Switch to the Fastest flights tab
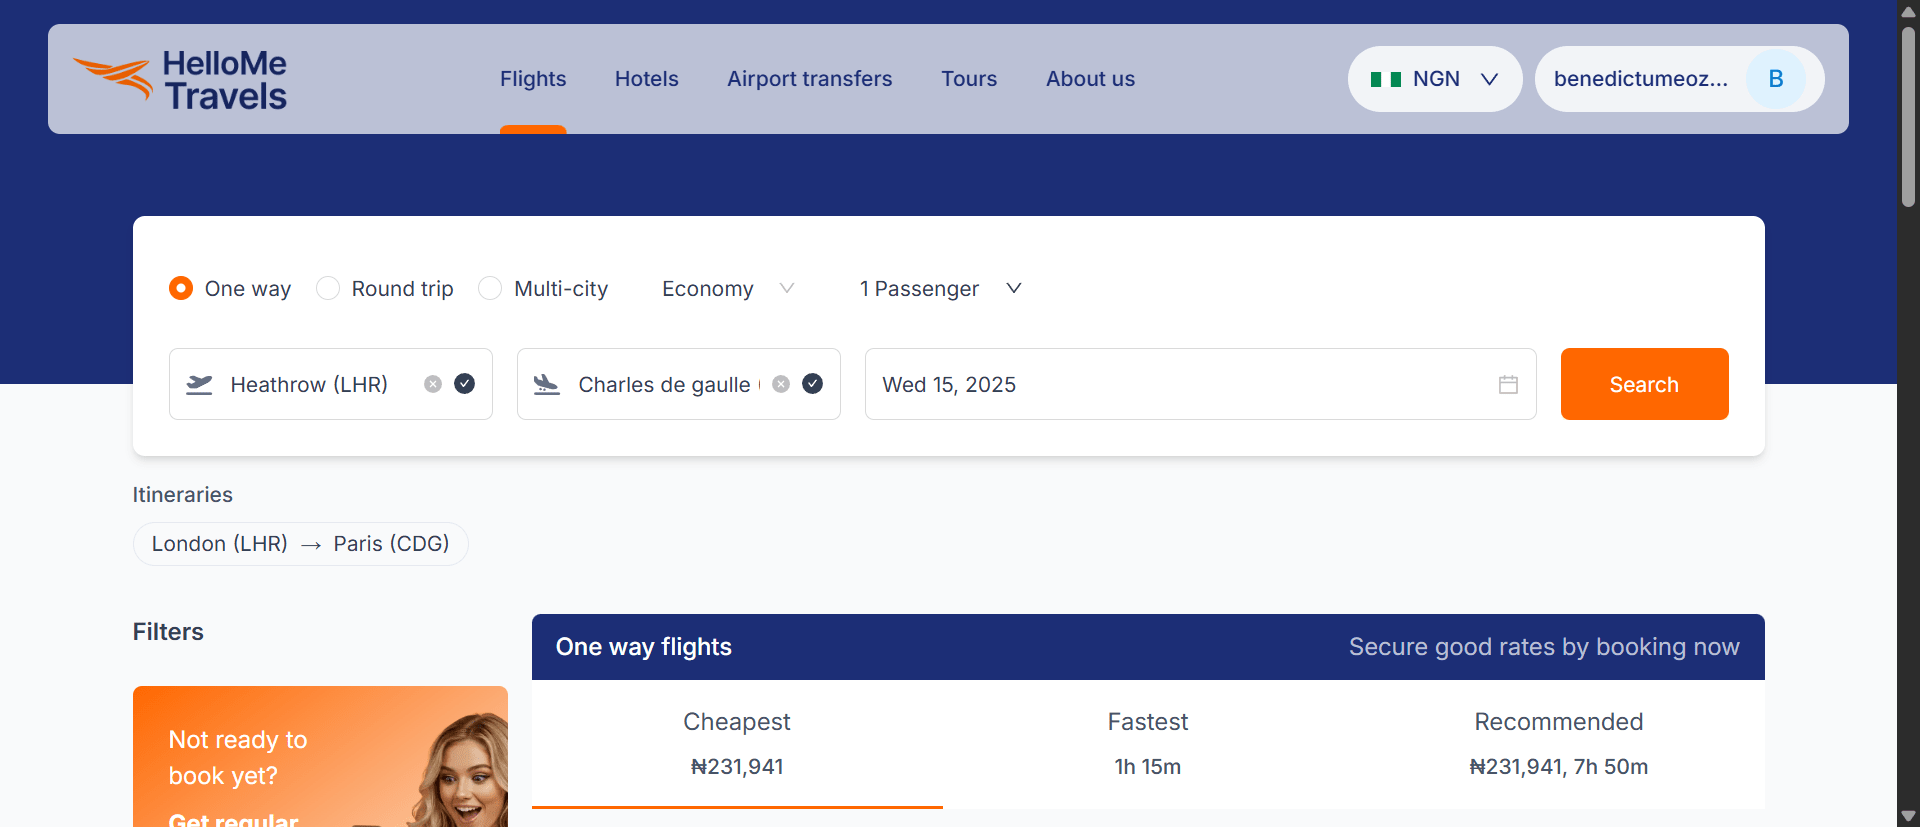Image resolution: width=1920 pixels, height=827 pixels. (1147, 743)
